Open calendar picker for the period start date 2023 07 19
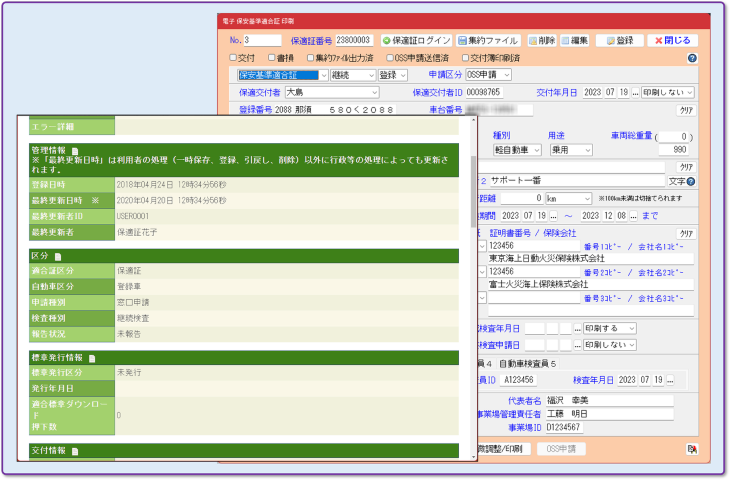This screenshot has width=730, height=480. (553, 216)
